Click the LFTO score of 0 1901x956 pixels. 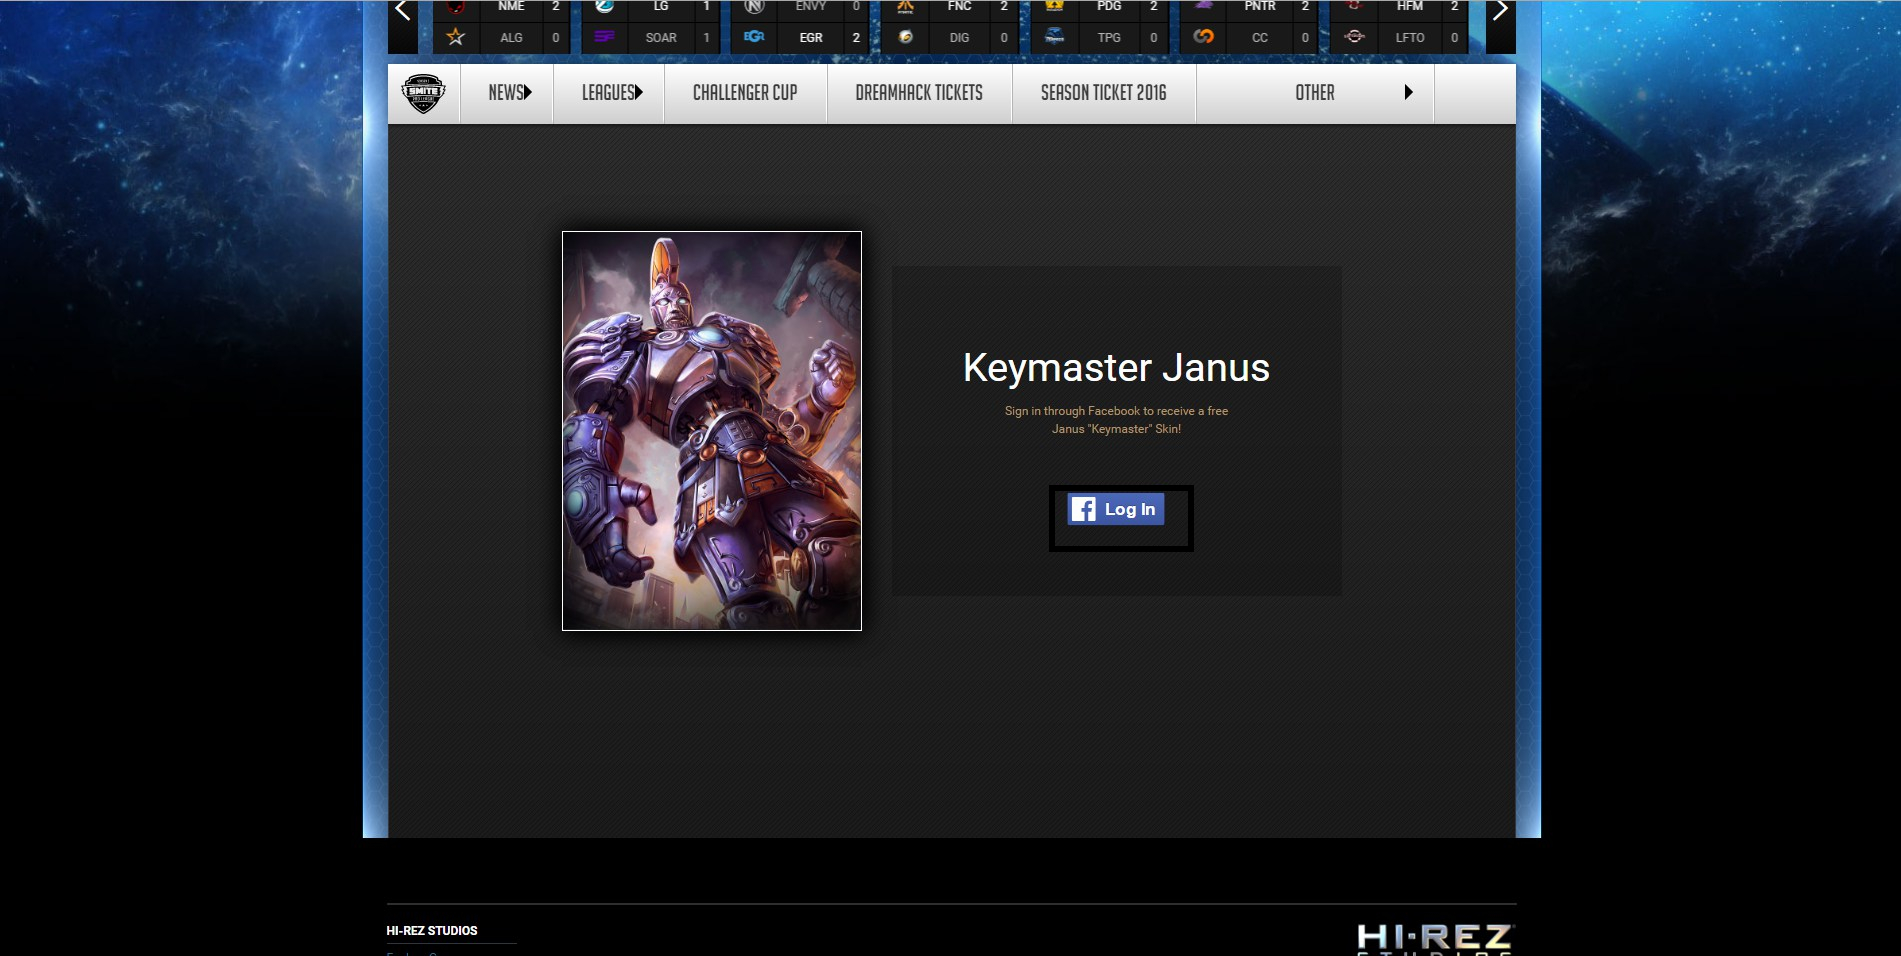[x=1454, y=38]
